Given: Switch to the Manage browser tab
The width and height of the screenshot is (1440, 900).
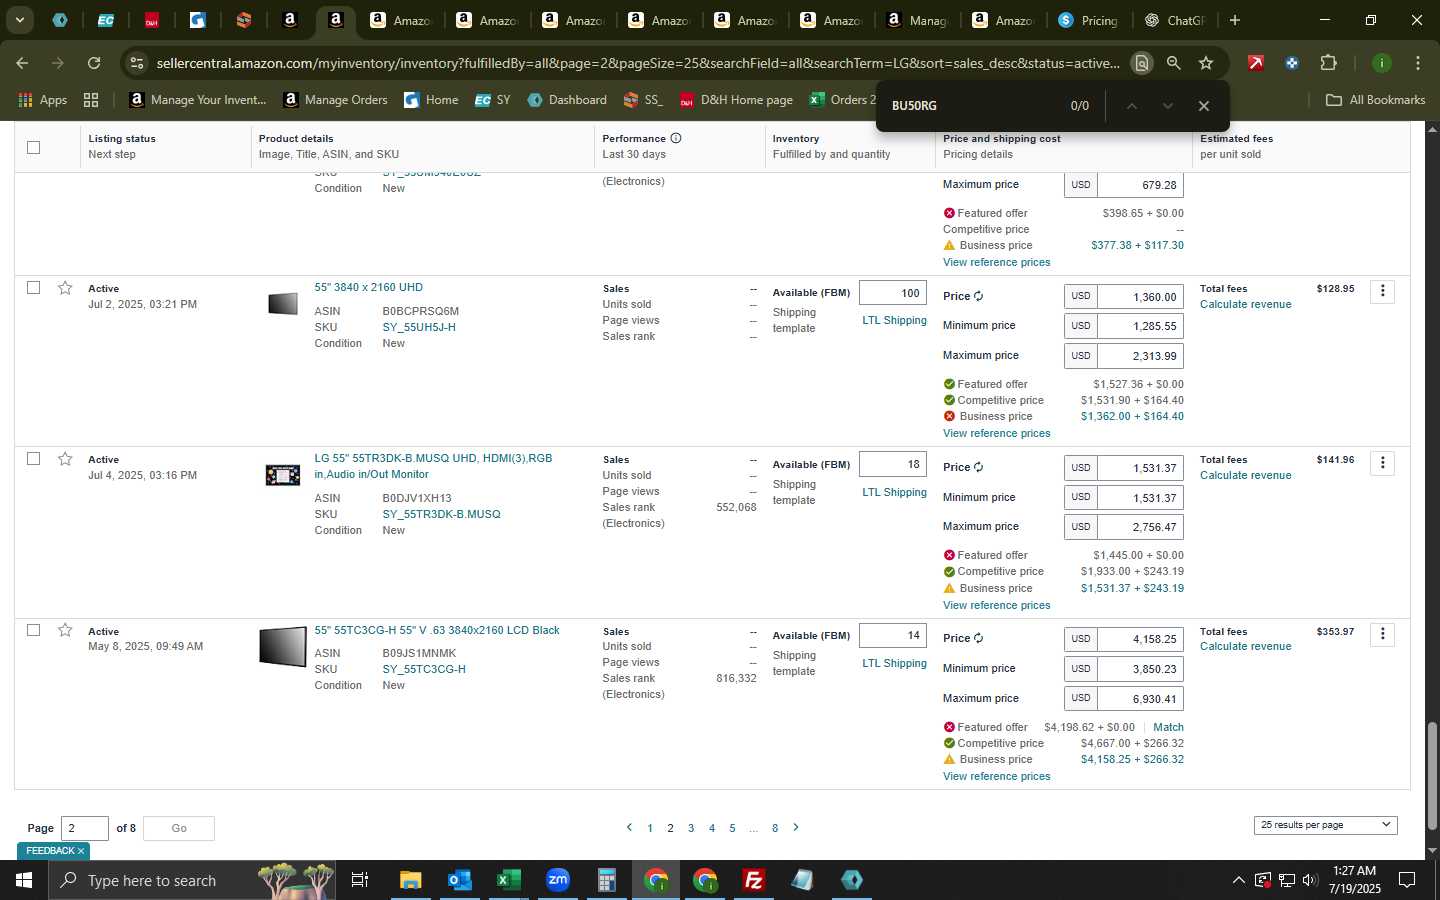Looking at the screenshot, I should [x=917, y=20].
